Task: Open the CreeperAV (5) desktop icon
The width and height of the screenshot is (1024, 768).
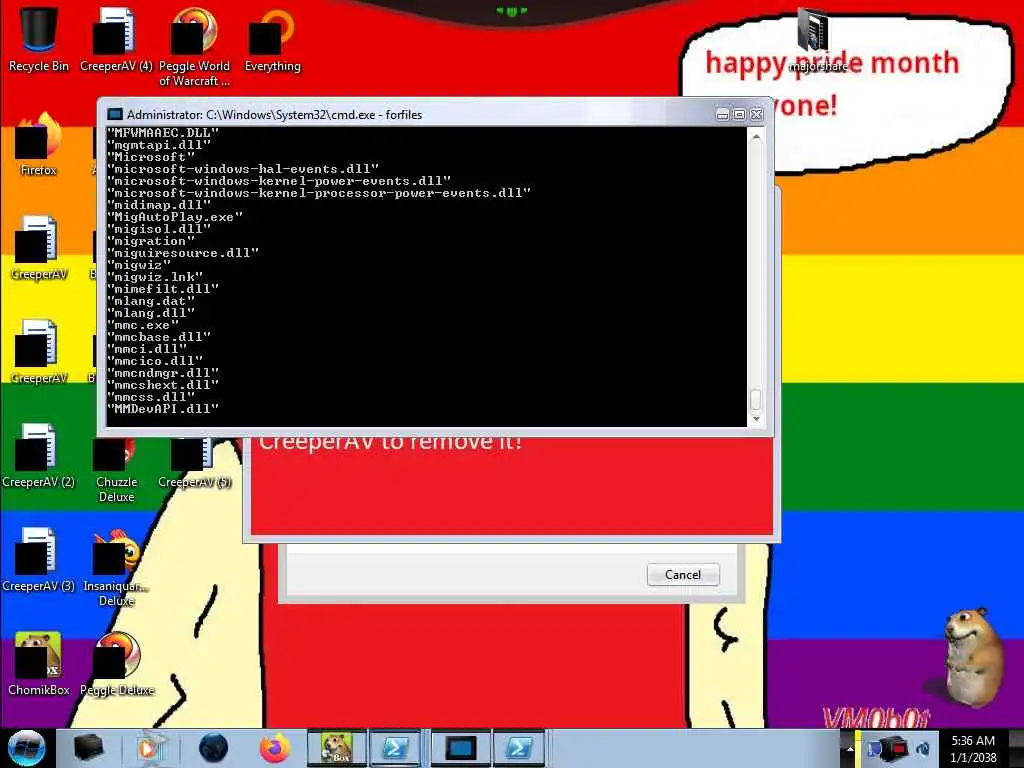Action: point(194,460)
